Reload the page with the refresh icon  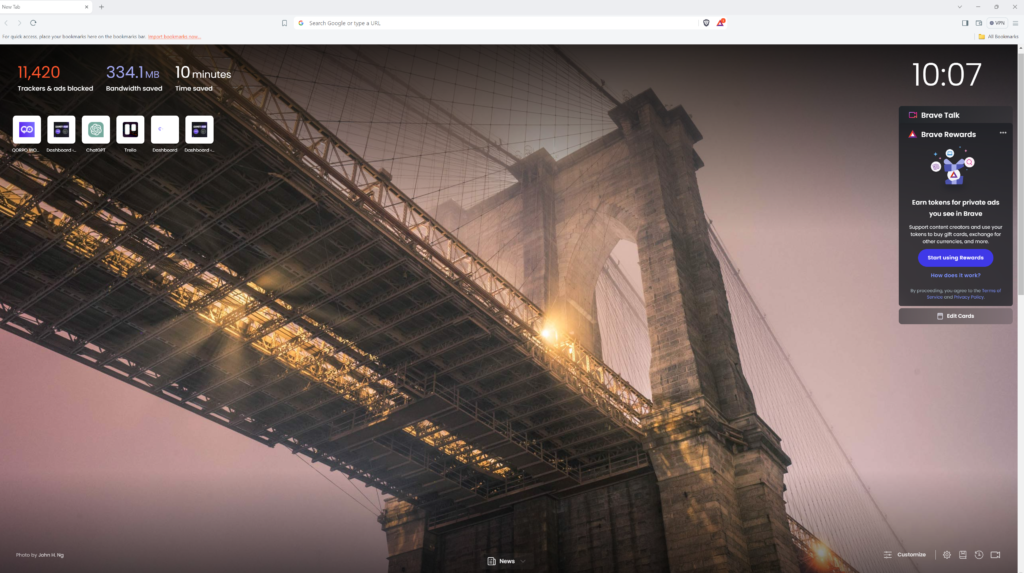tap(33, 23)
